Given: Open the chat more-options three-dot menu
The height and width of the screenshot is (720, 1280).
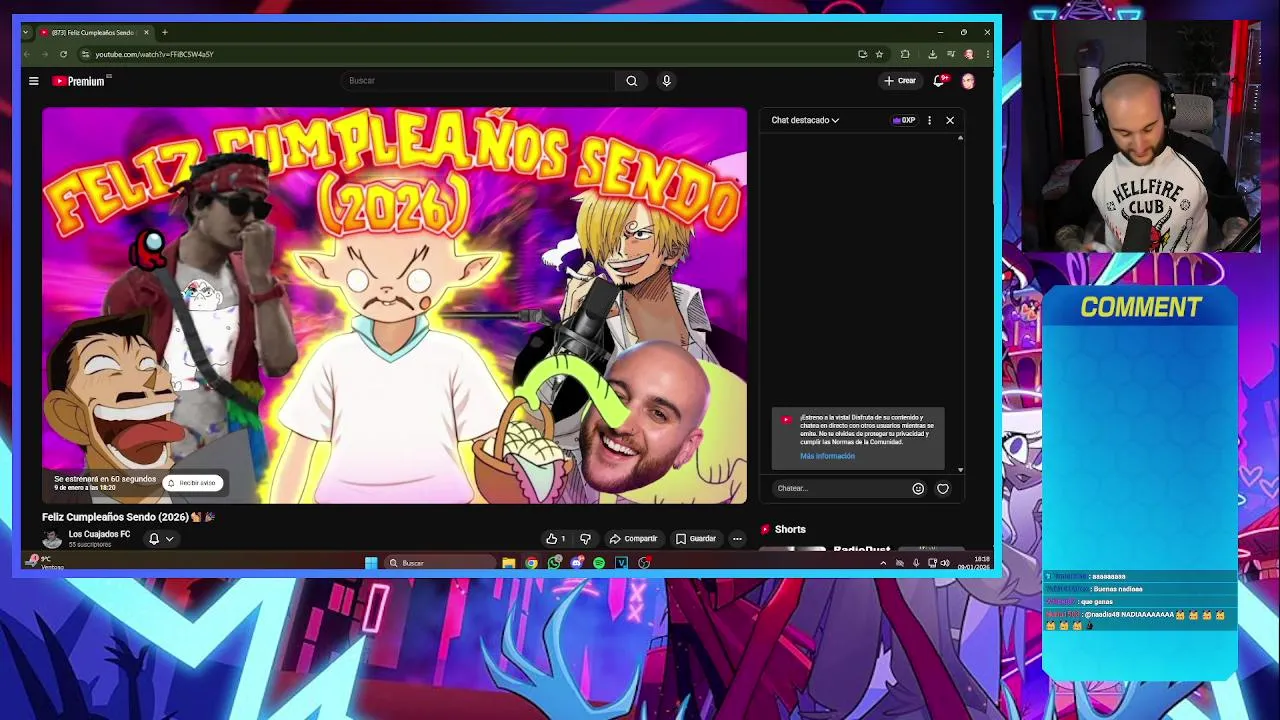Looking at the screenshot, I should point(929,120).
